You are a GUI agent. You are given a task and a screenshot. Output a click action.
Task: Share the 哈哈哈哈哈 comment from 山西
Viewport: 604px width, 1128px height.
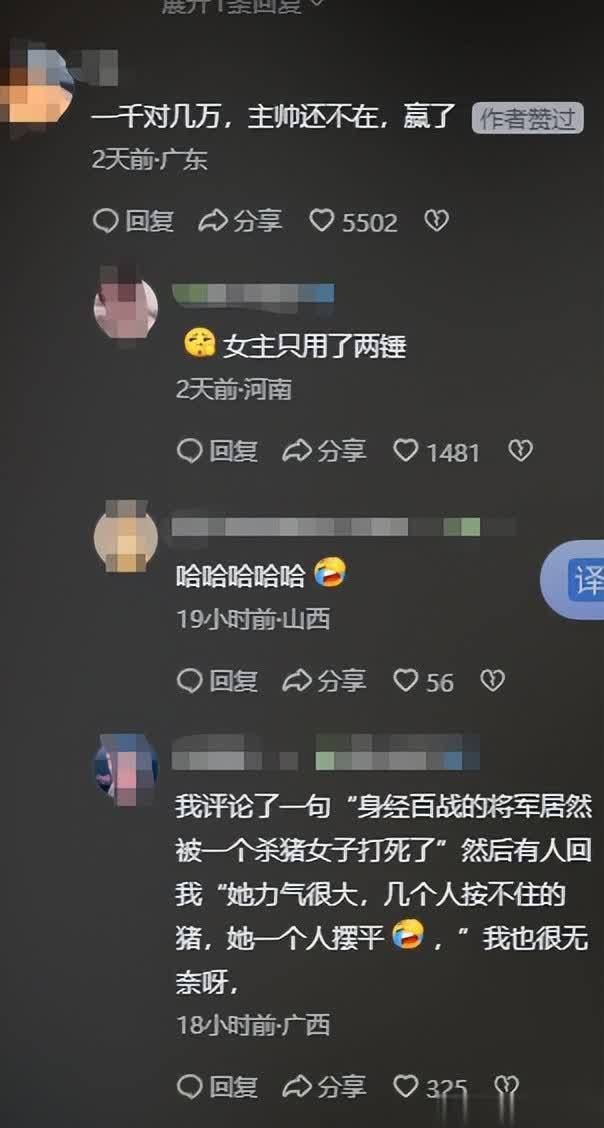pyautogui.click(x=324, y=681)
